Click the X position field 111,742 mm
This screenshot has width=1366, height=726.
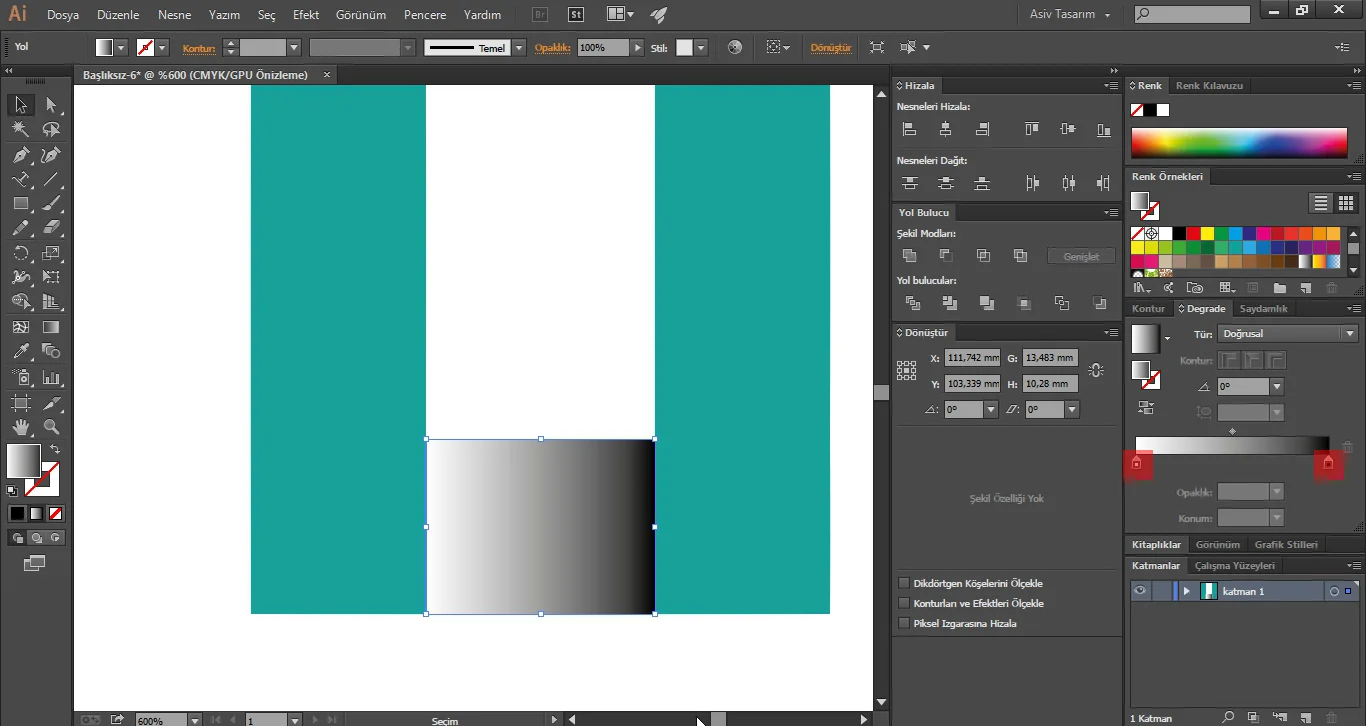pyautogui.click(x=973, y=358)
